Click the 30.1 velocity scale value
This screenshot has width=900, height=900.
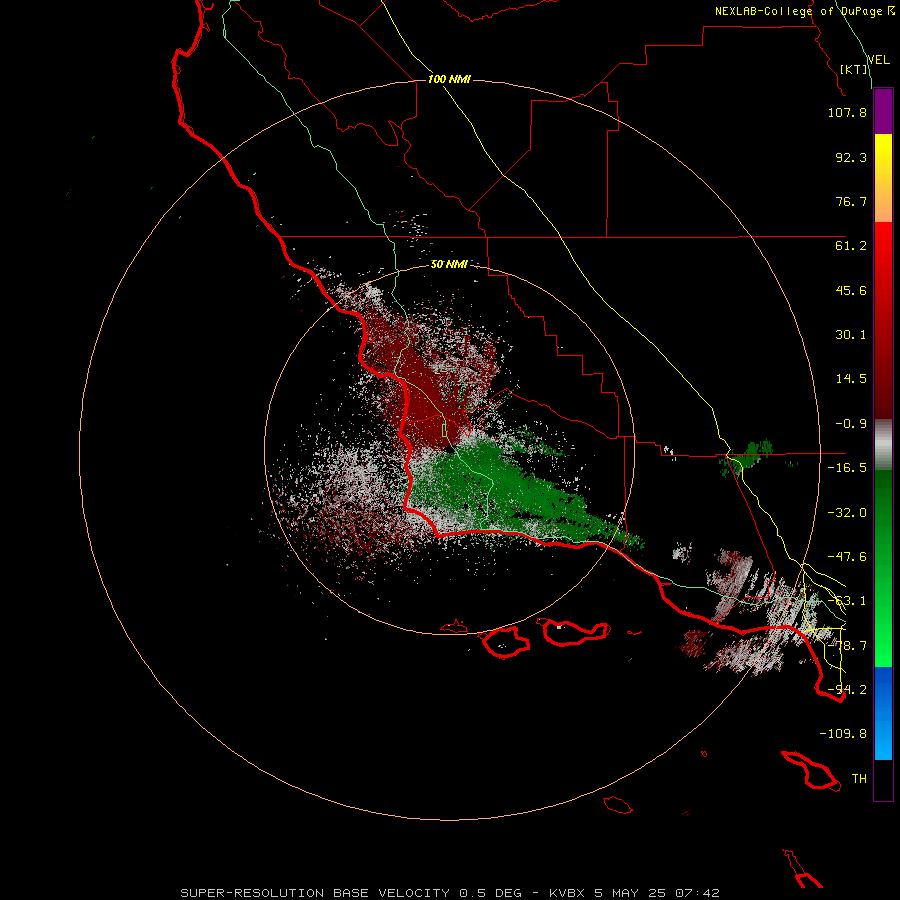click(851, 335)
